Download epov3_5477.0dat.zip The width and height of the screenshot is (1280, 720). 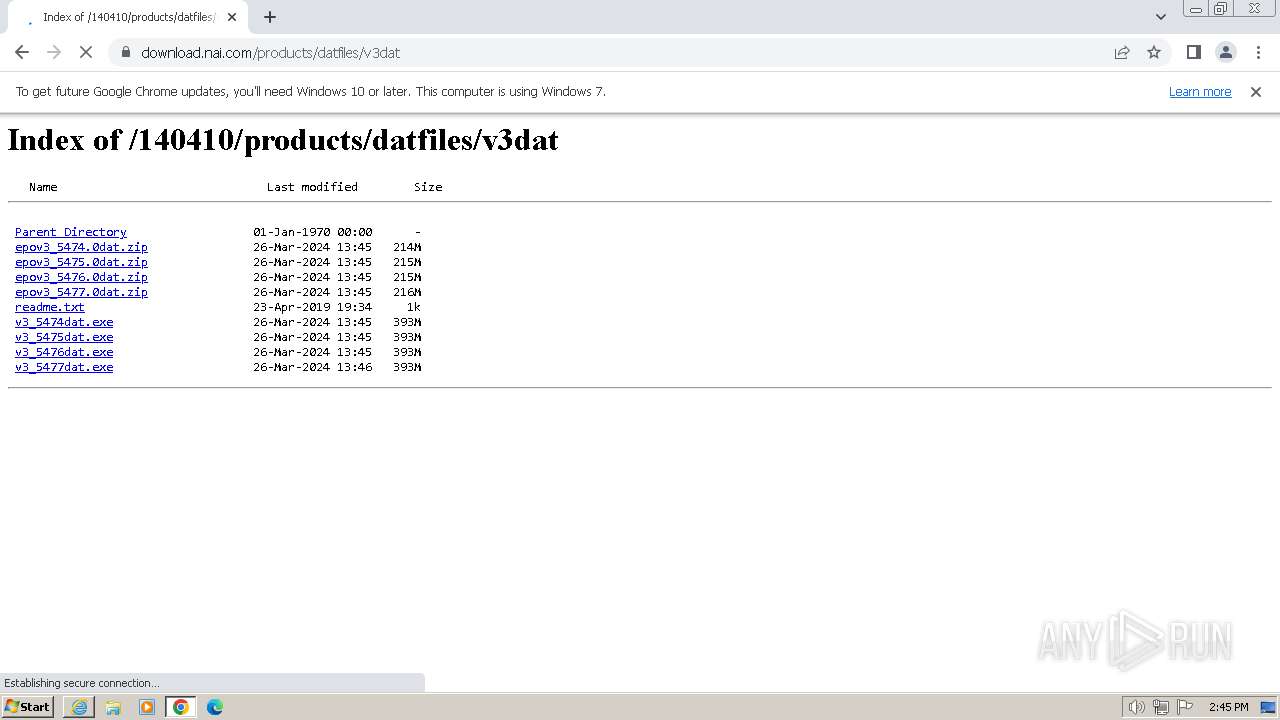click(x=81, y=292)
